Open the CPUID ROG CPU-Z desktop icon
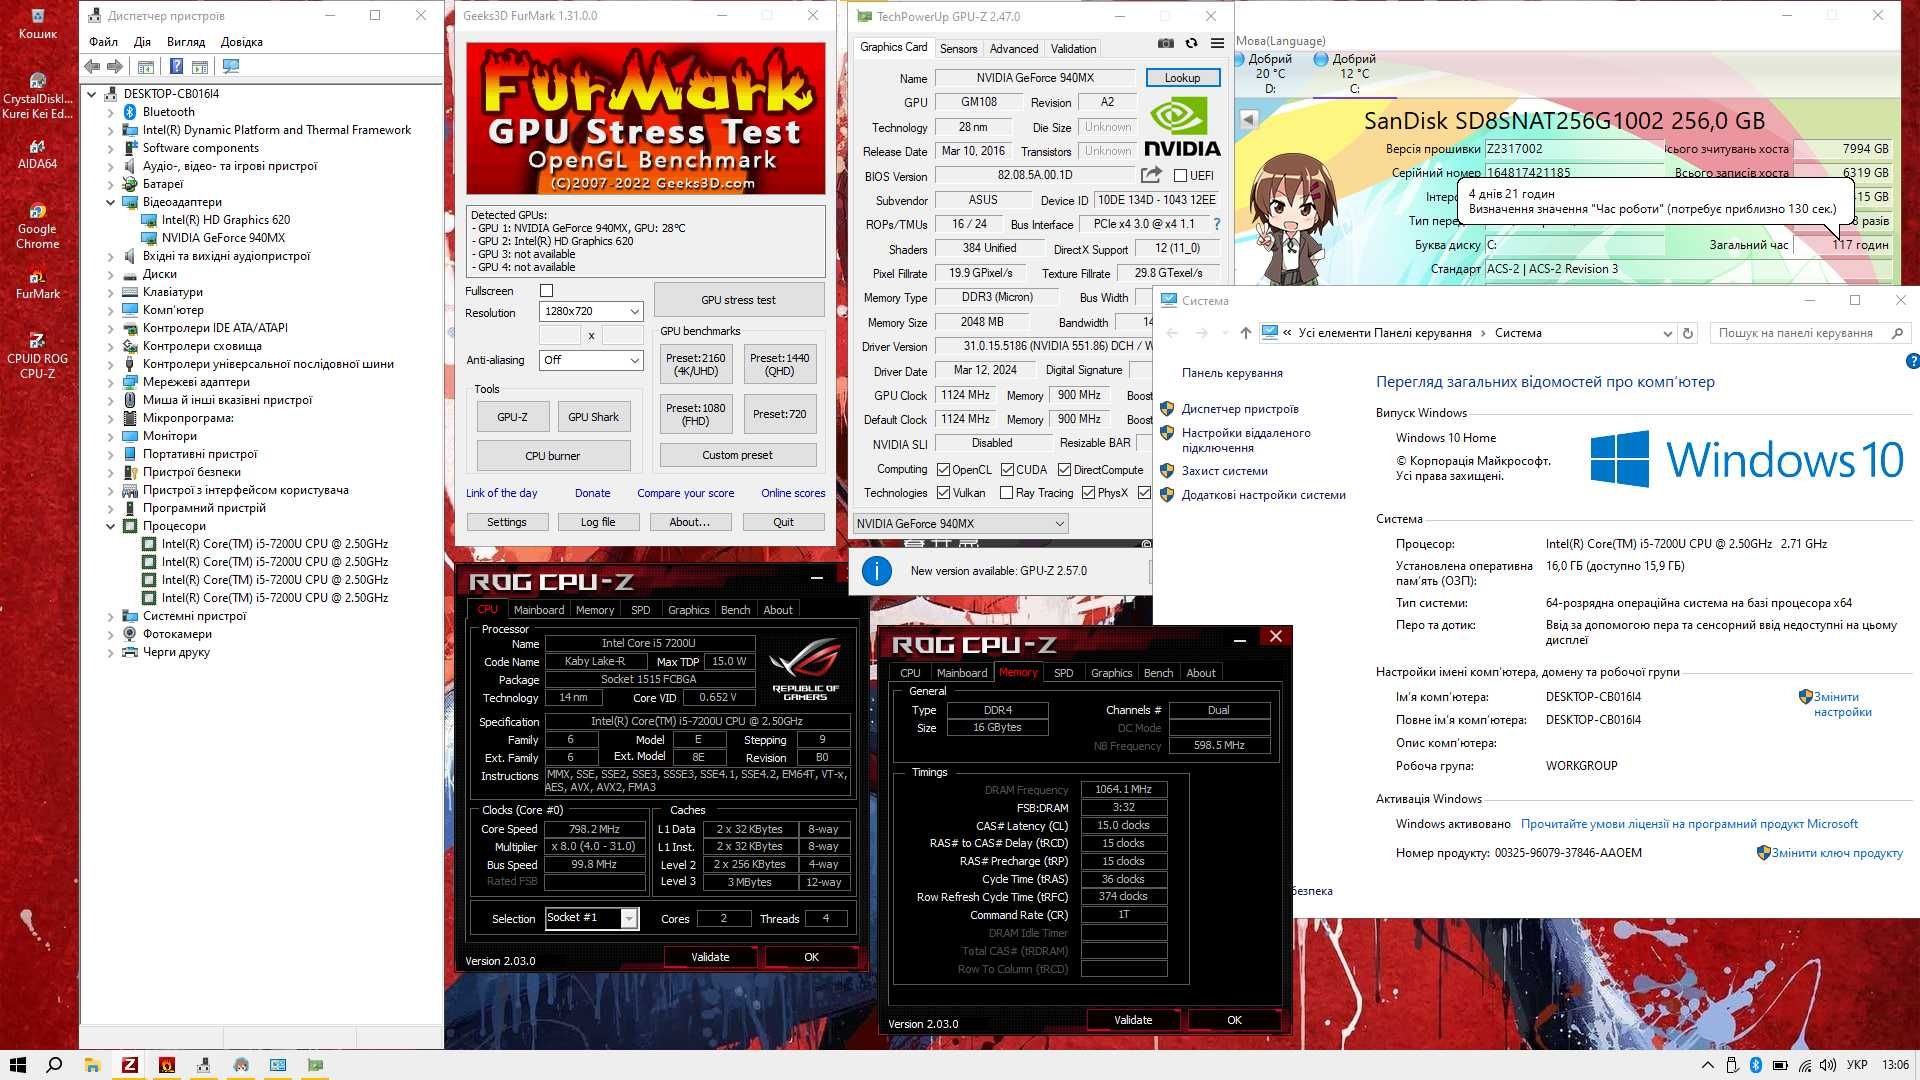Screen dimensions: 1920x1080 pyautogui.click(x=37, y=355)
